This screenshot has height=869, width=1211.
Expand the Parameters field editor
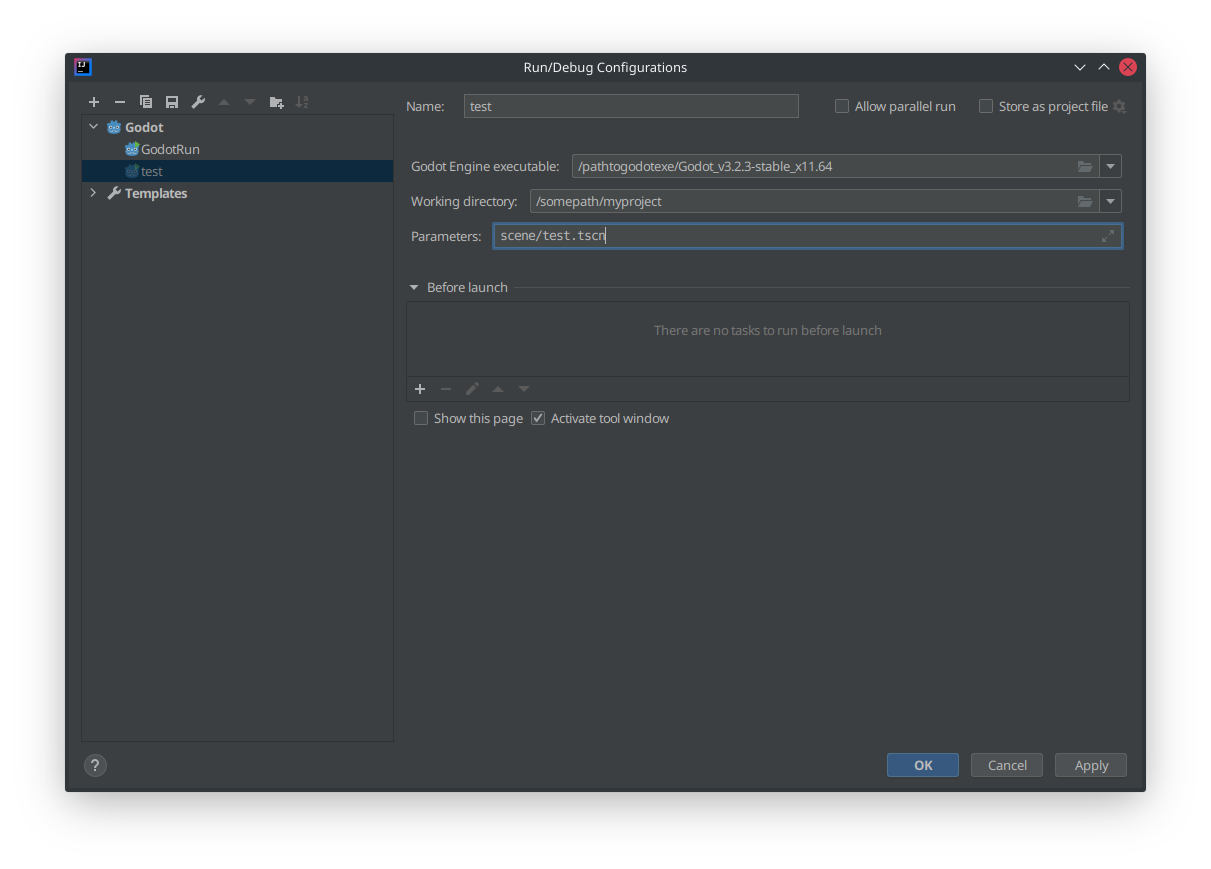pos(1108,236)
